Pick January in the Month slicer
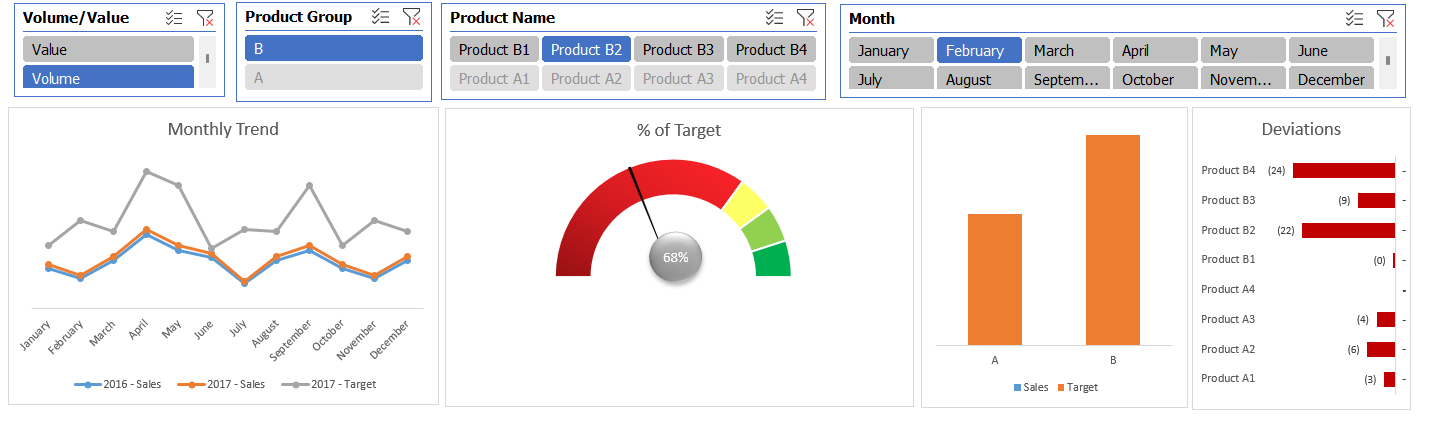The height and width of the screenshot is (432, 1435). click(x=890, y=50)
